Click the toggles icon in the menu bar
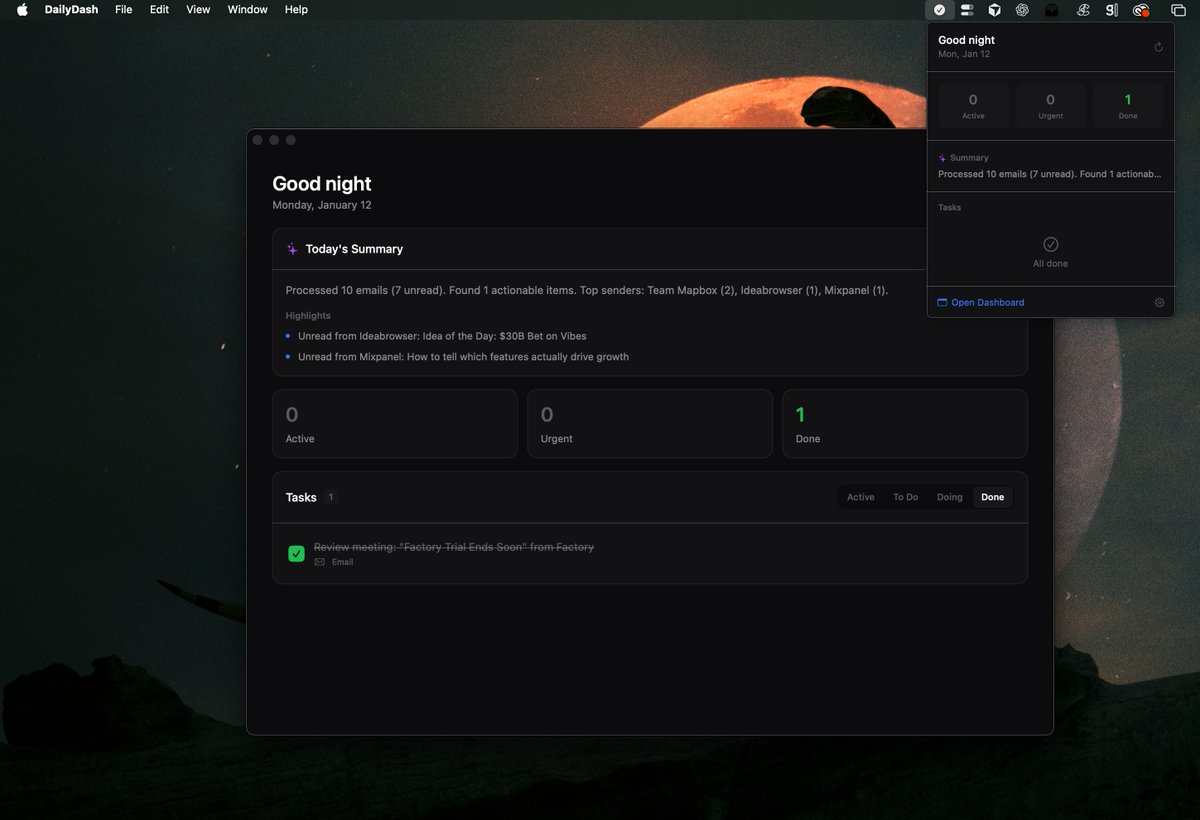 [967, 9]
